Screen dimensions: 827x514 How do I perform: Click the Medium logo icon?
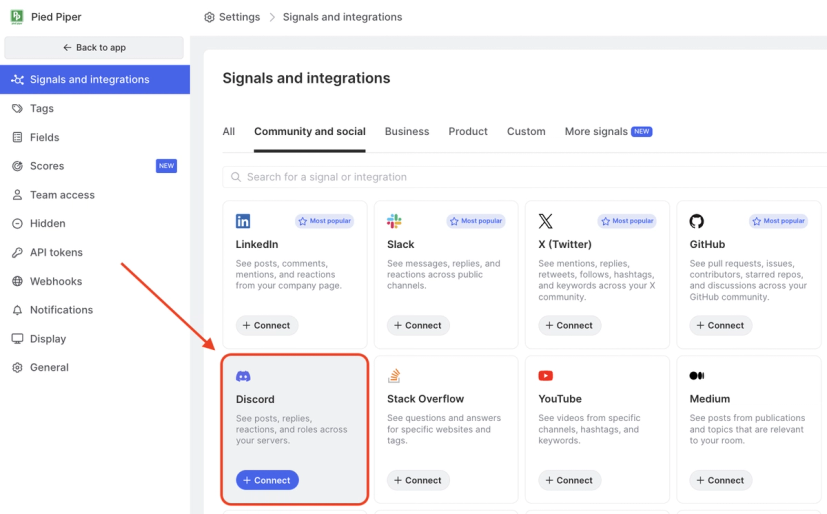click(696, 375)
